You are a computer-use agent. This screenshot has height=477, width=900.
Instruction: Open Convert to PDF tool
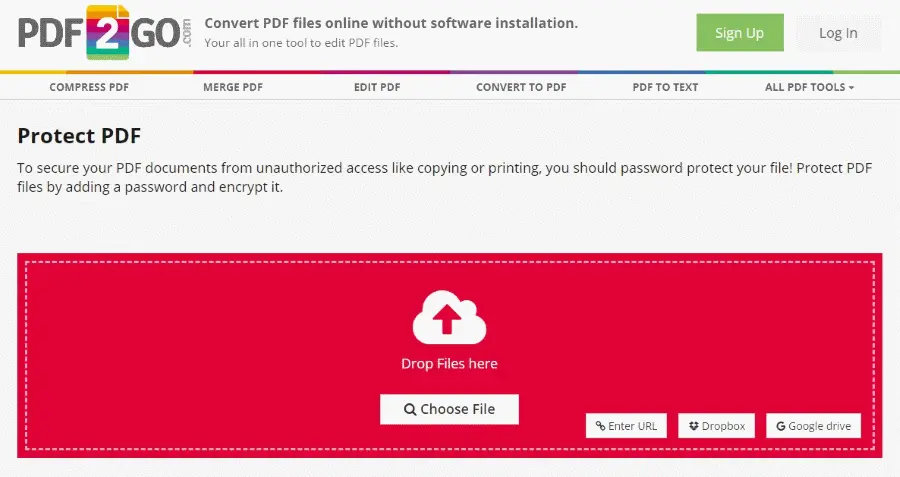[x=521, y=87]
